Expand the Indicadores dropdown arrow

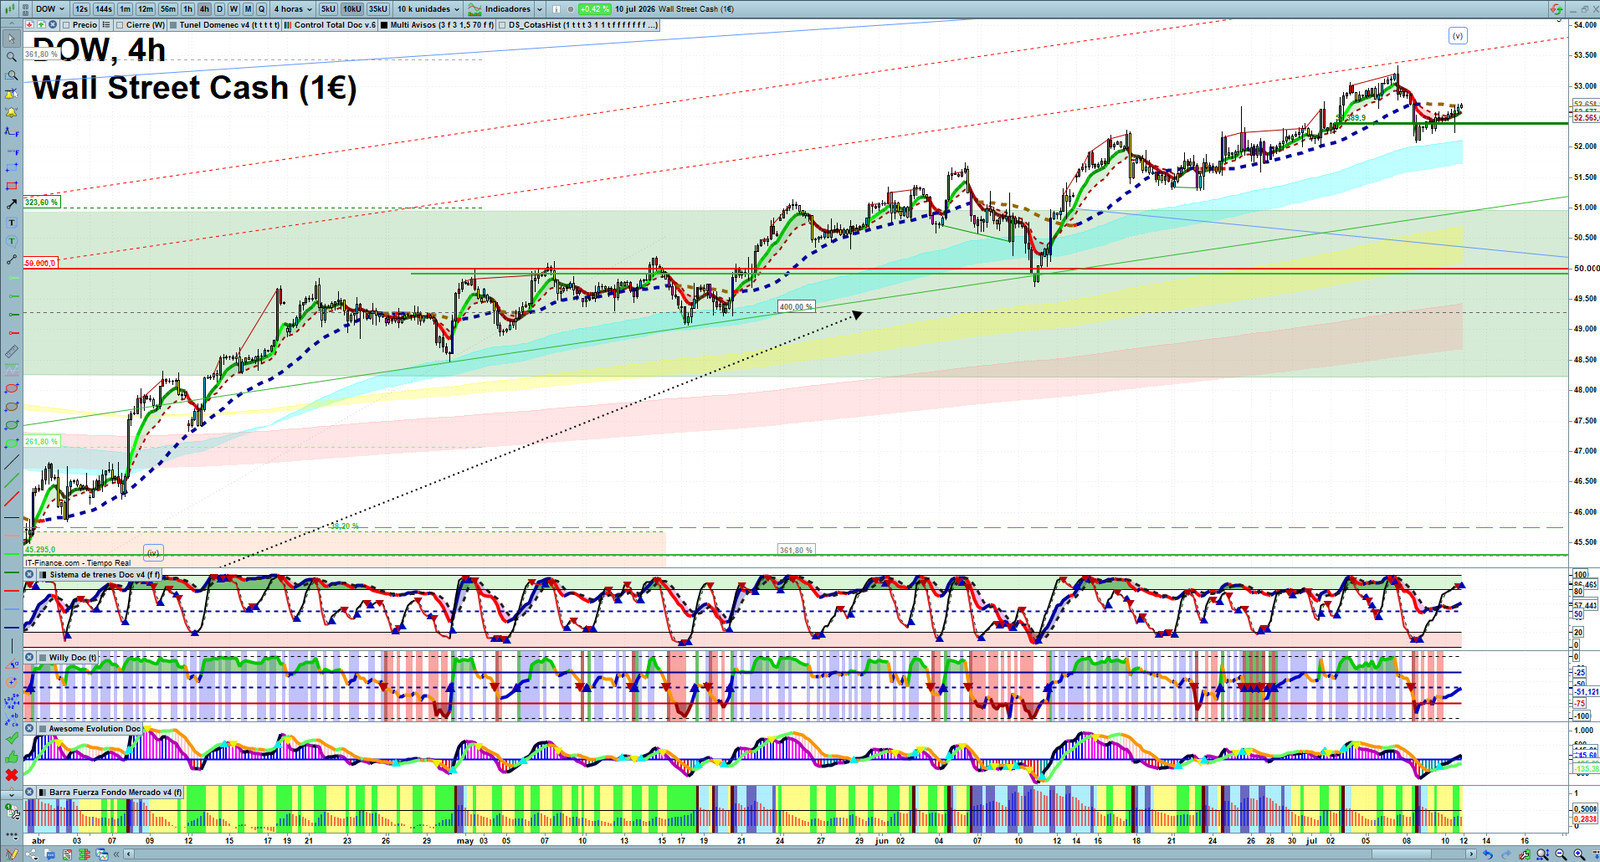pos(539,9)
